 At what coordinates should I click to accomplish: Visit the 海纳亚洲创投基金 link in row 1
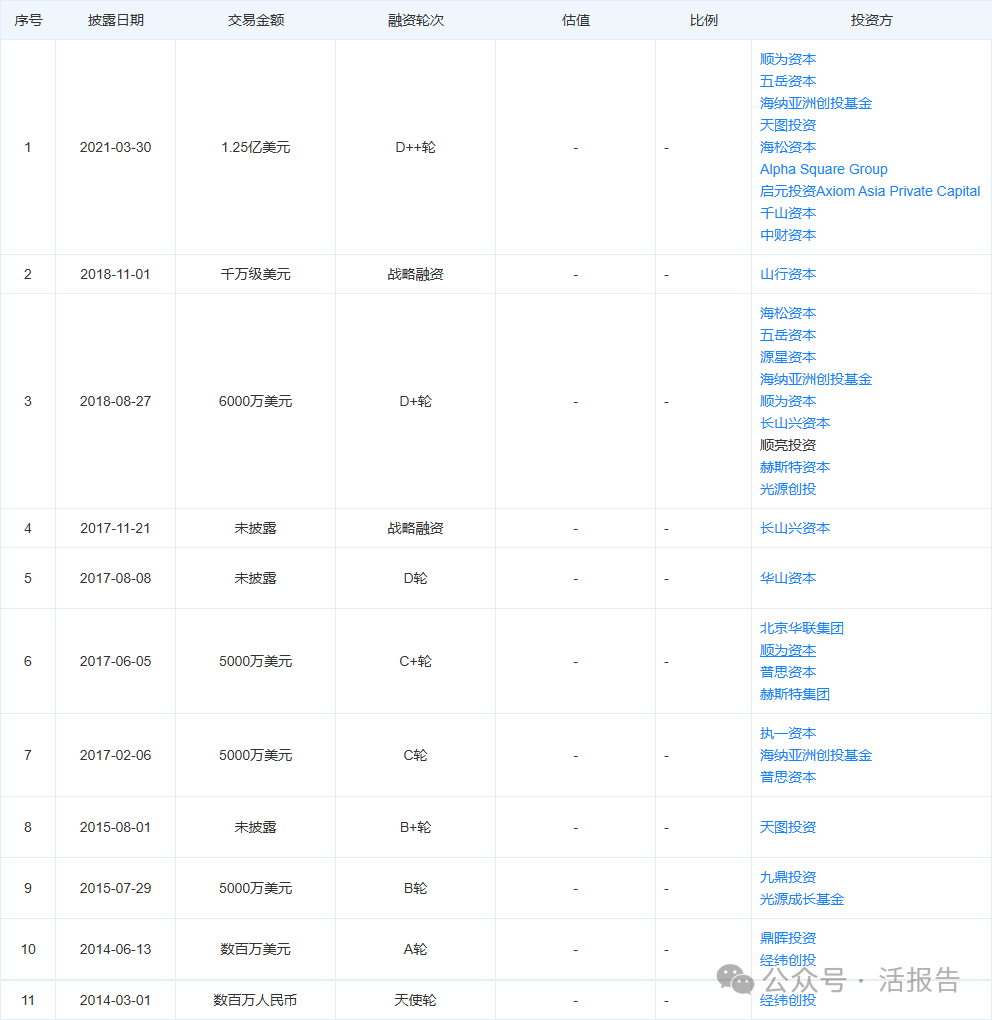(815, 103)
